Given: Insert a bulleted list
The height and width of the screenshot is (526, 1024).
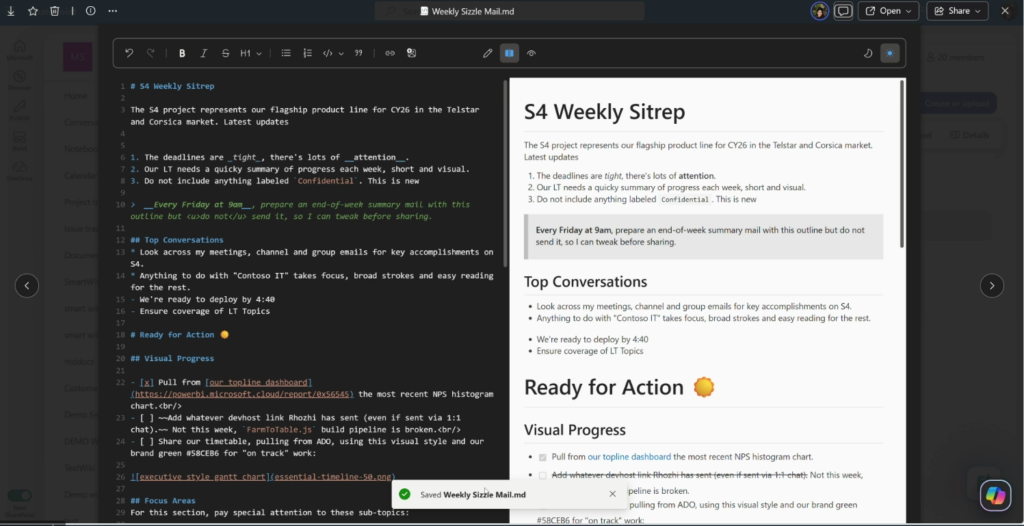Looking at the screenshot, I should click(286, 53).
